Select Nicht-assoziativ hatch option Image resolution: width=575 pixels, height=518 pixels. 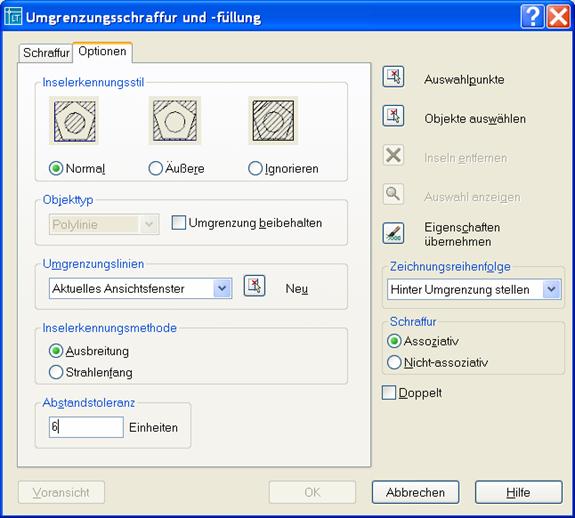click(x=394, y=362)
